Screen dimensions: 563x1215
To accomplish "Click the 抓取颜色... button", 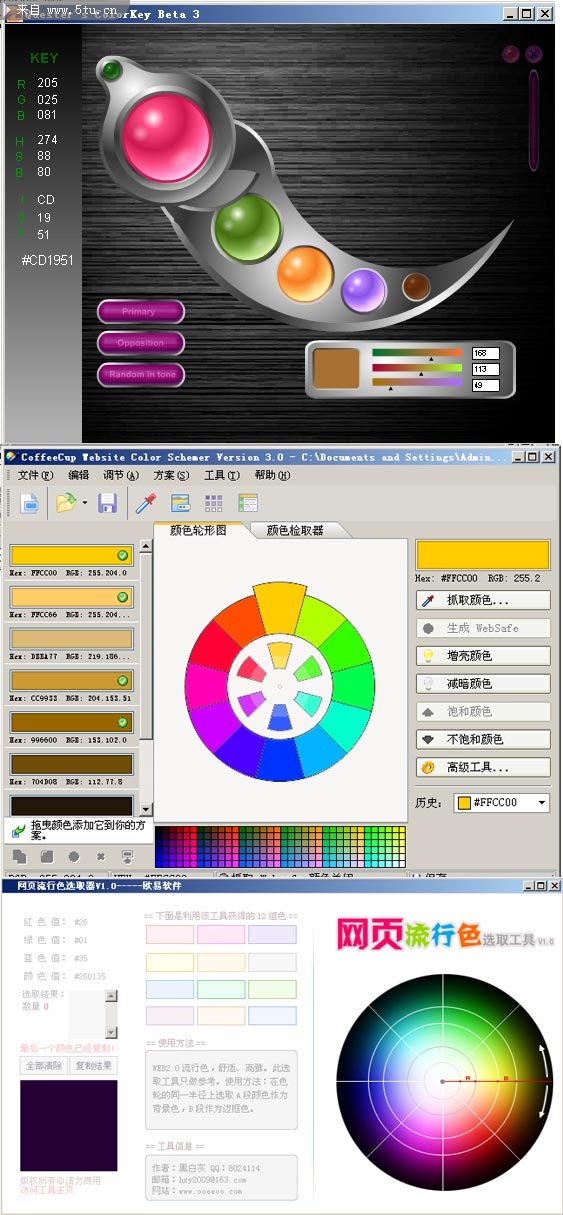I will tap(483, 601).
